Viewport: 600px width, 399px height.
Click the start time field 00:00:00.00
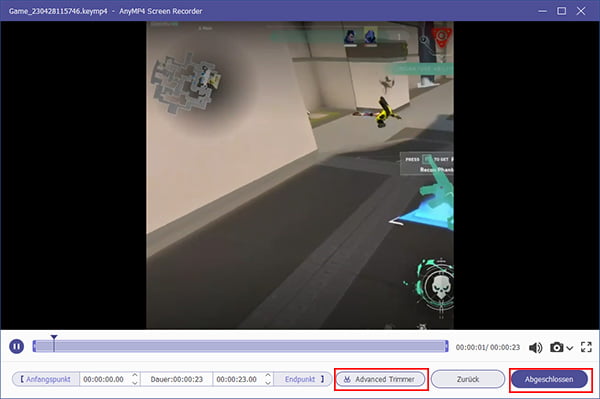coord(104,379)
